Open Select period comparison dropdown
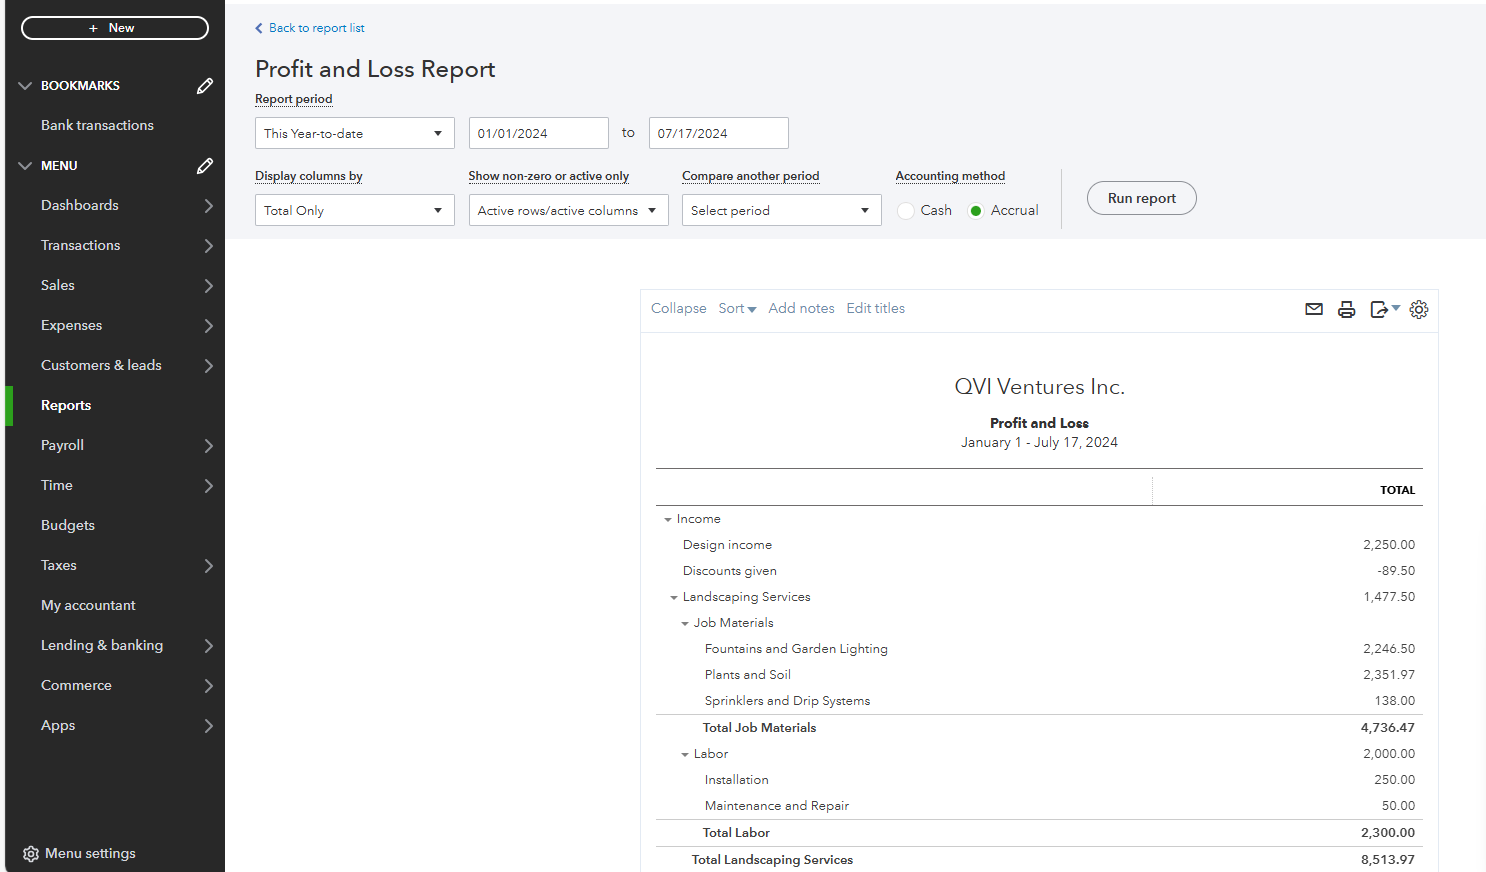1486x872 pixels. [x=782, y=210]
